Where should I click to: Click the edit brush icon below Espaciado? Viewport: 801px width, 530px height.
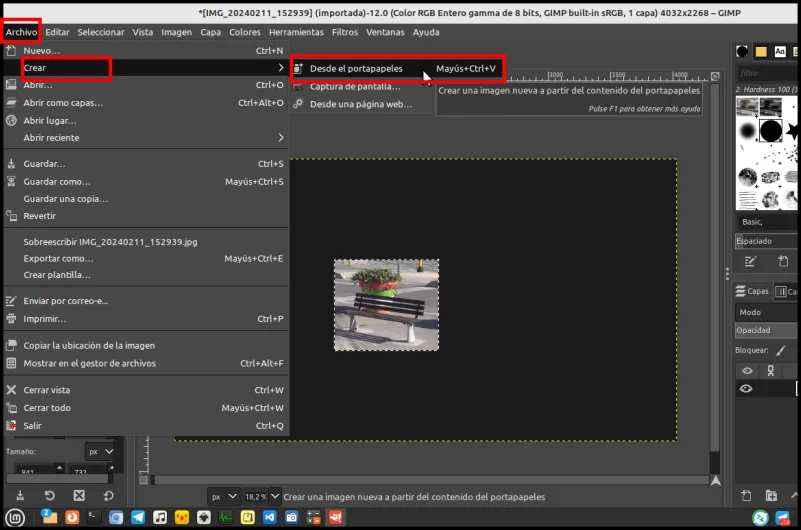pyautogui.click(x=750, y=261)
